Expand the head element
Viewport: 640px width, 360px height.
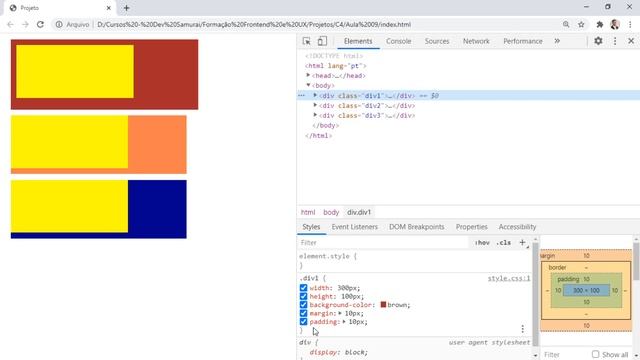click(x=308, y=75)
